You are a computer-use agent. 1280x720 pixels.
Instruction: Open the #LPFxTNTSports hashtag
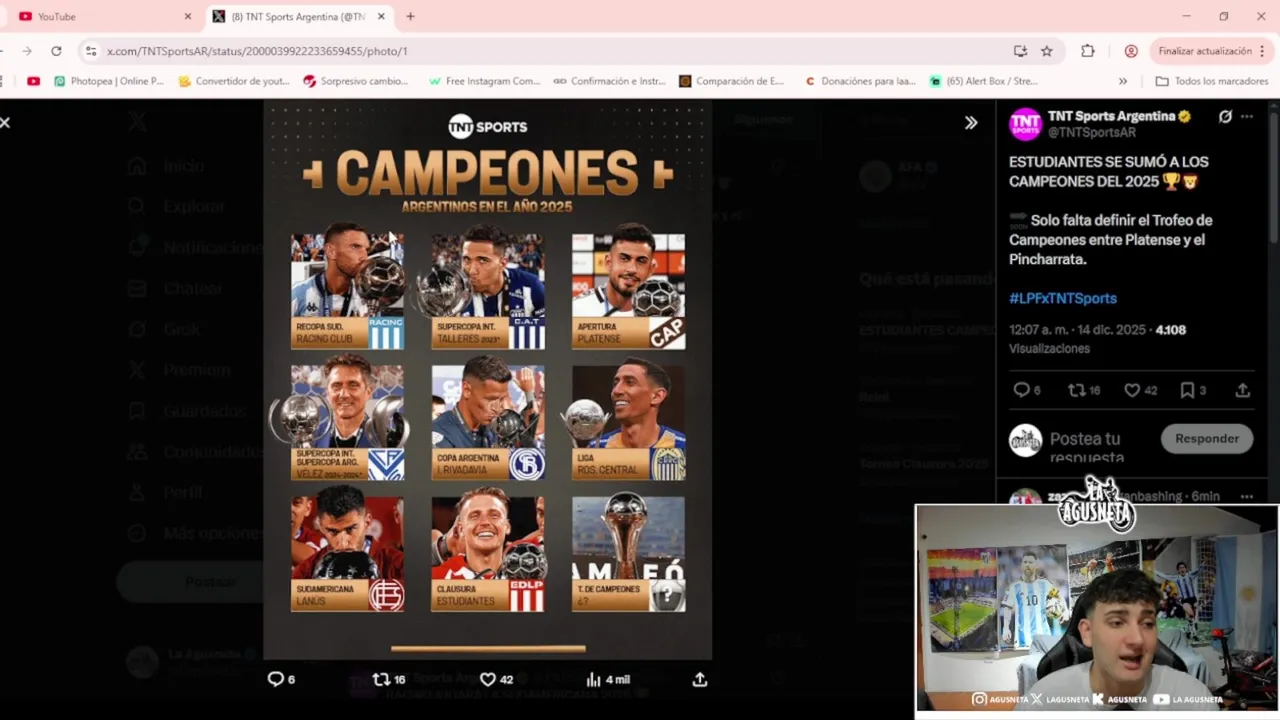(x=1063, y=298)
